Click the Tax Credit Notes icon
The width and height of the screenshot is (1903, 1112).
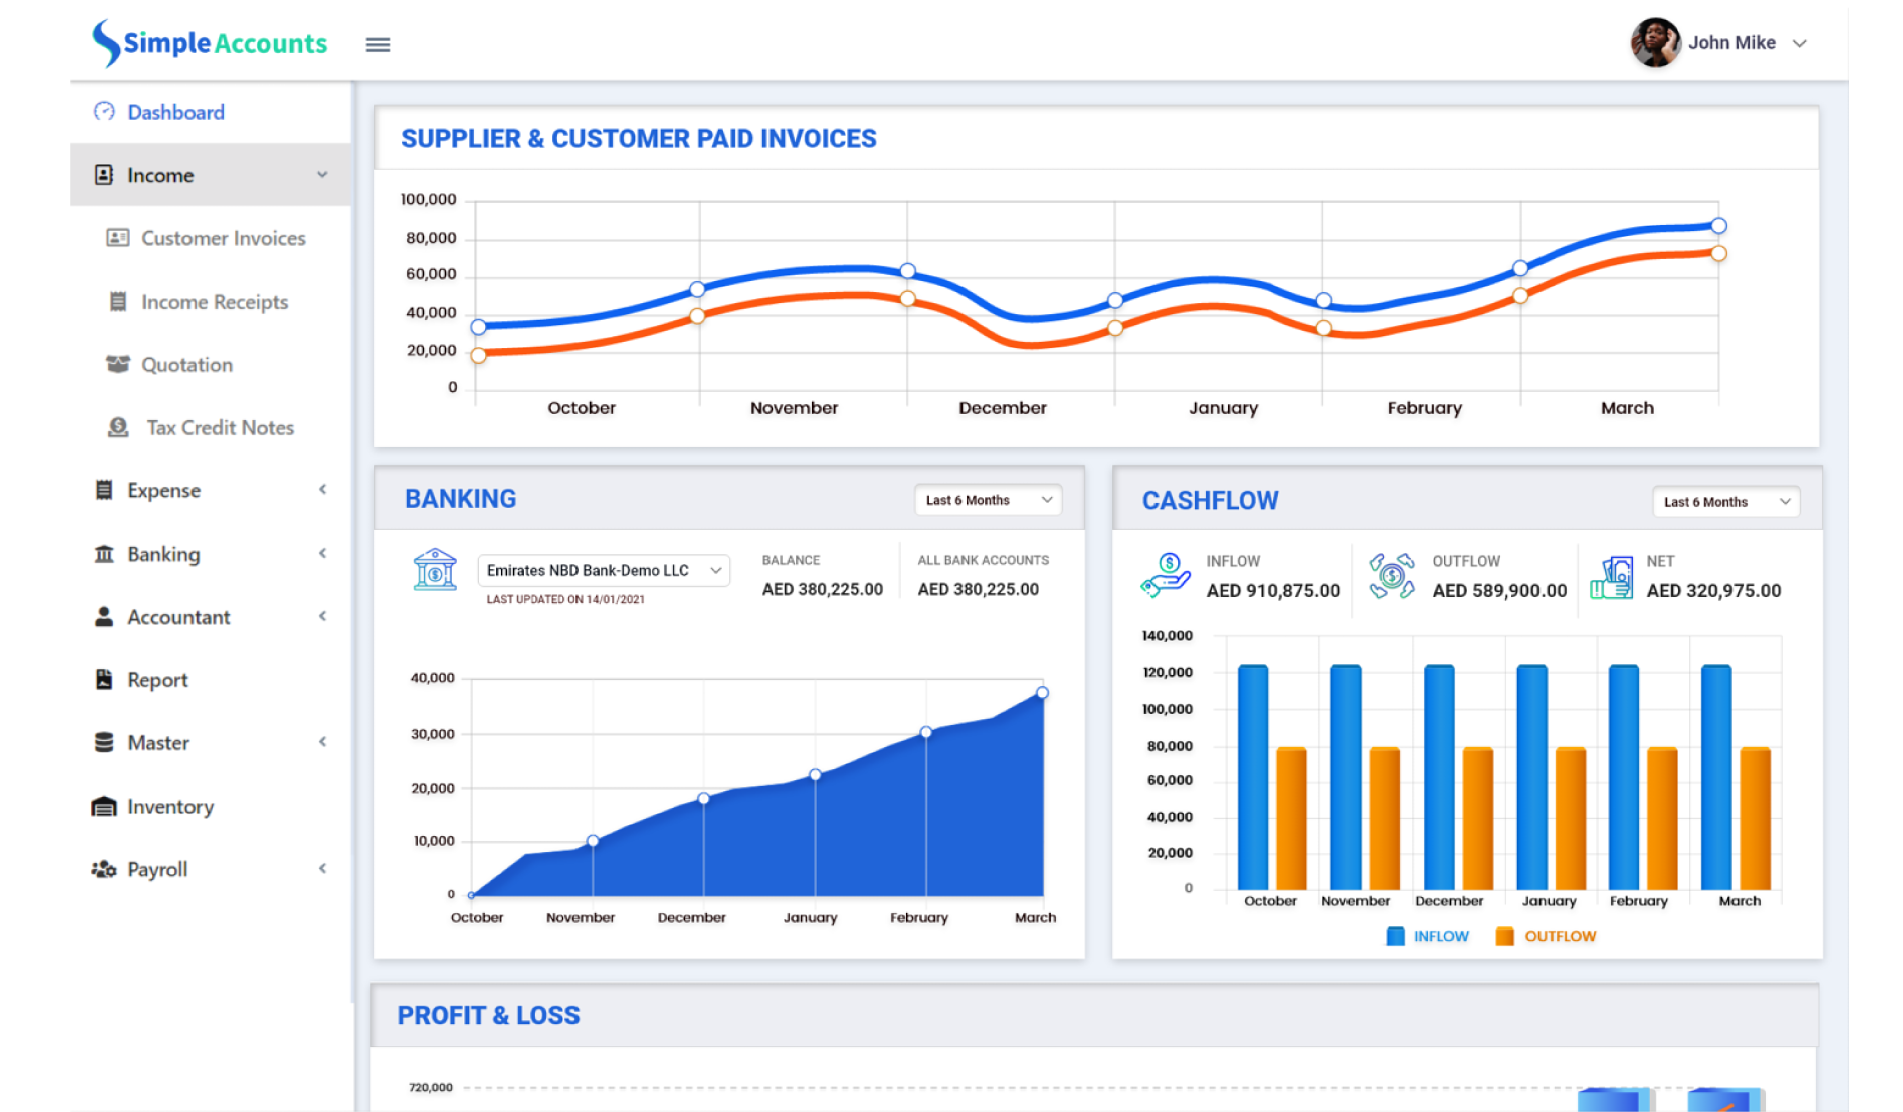pyautogui.click(x=117, y=427)
